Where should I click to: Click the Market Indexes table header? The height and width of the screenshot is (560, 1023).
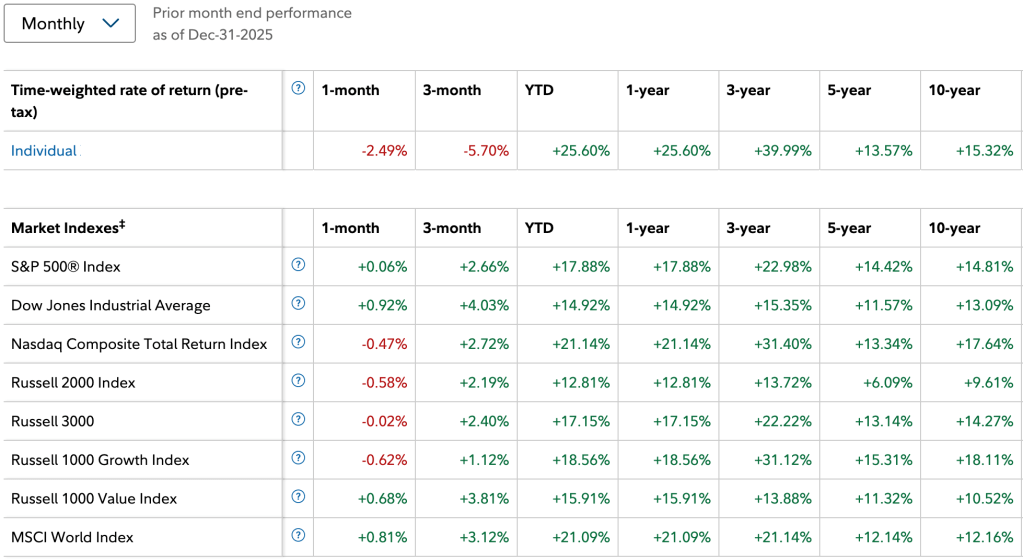click(x=68, y=228)
